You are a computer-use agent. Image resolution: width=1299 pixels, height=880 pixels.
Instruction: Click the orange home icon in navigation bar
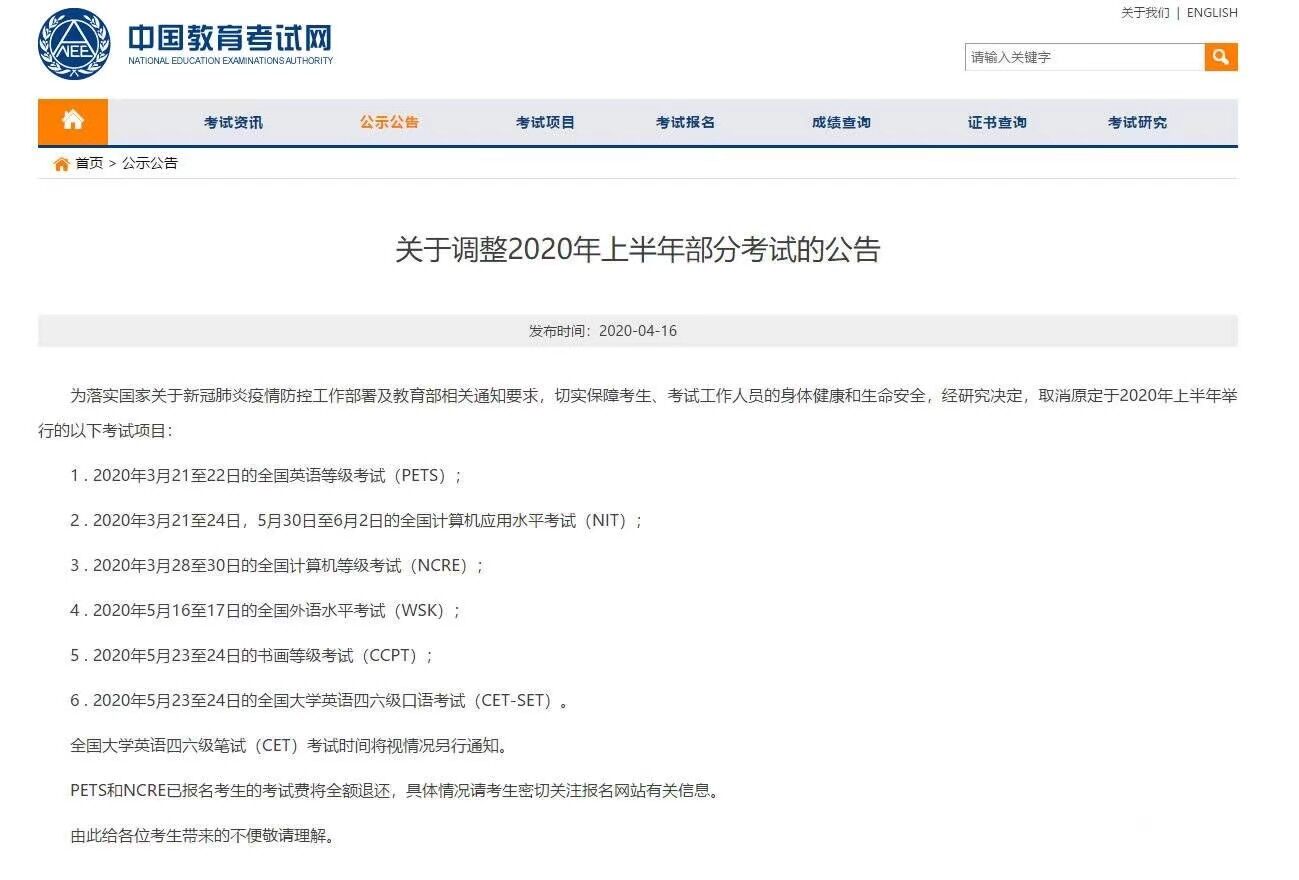click(73, 121)
